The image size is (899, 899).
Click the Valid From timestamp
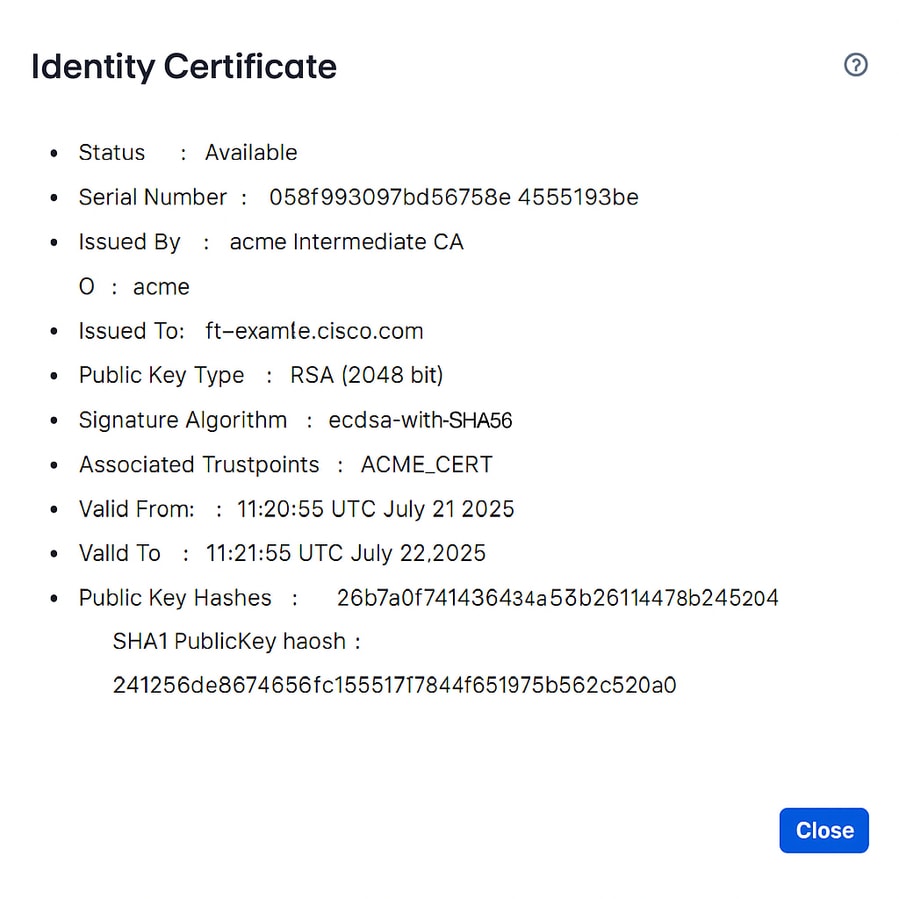(x=375, y=509)
